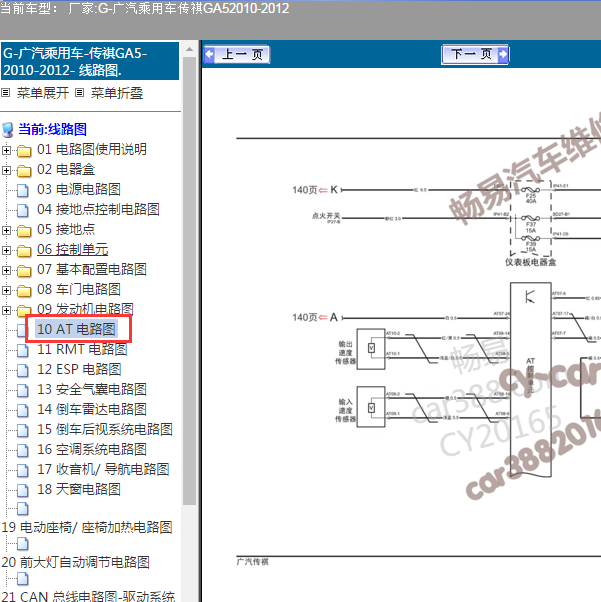Screen dimensions: 601x602
Task: Click the computer icon beside 当前:线路图
Action: [x=8, y=130]
